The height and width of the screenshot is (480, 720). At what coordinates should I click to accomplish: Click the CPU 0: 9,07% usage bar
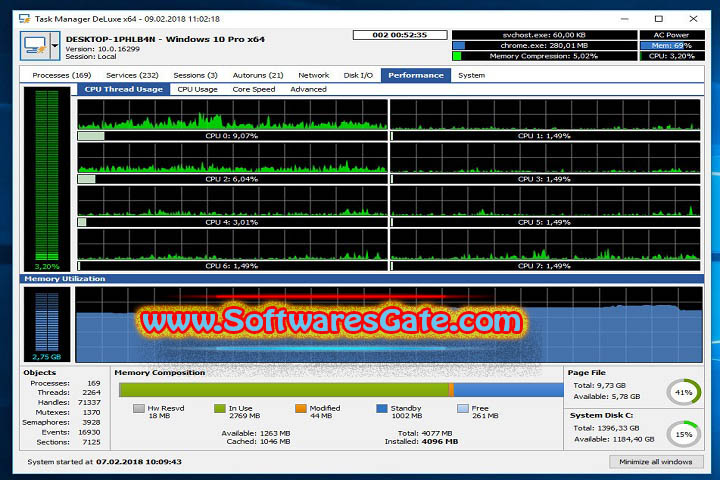click(232, 136)
